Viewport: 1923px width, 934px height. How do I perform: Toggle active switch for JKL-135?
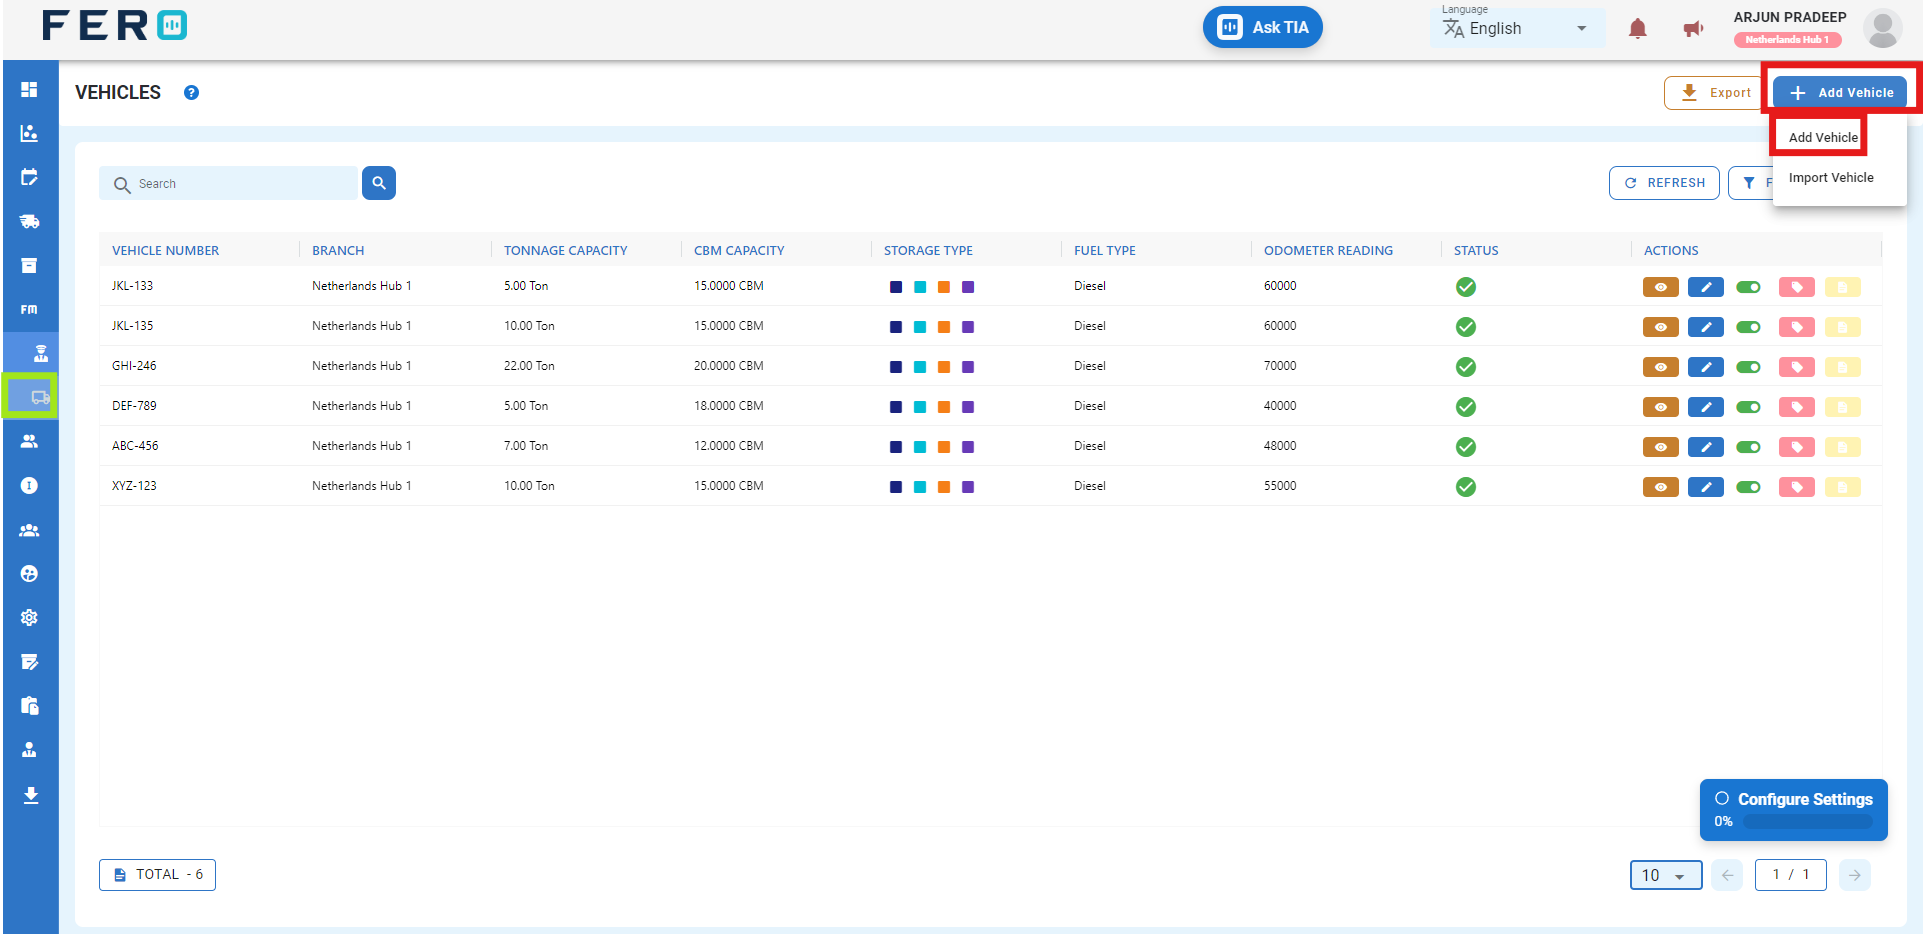1749,327
